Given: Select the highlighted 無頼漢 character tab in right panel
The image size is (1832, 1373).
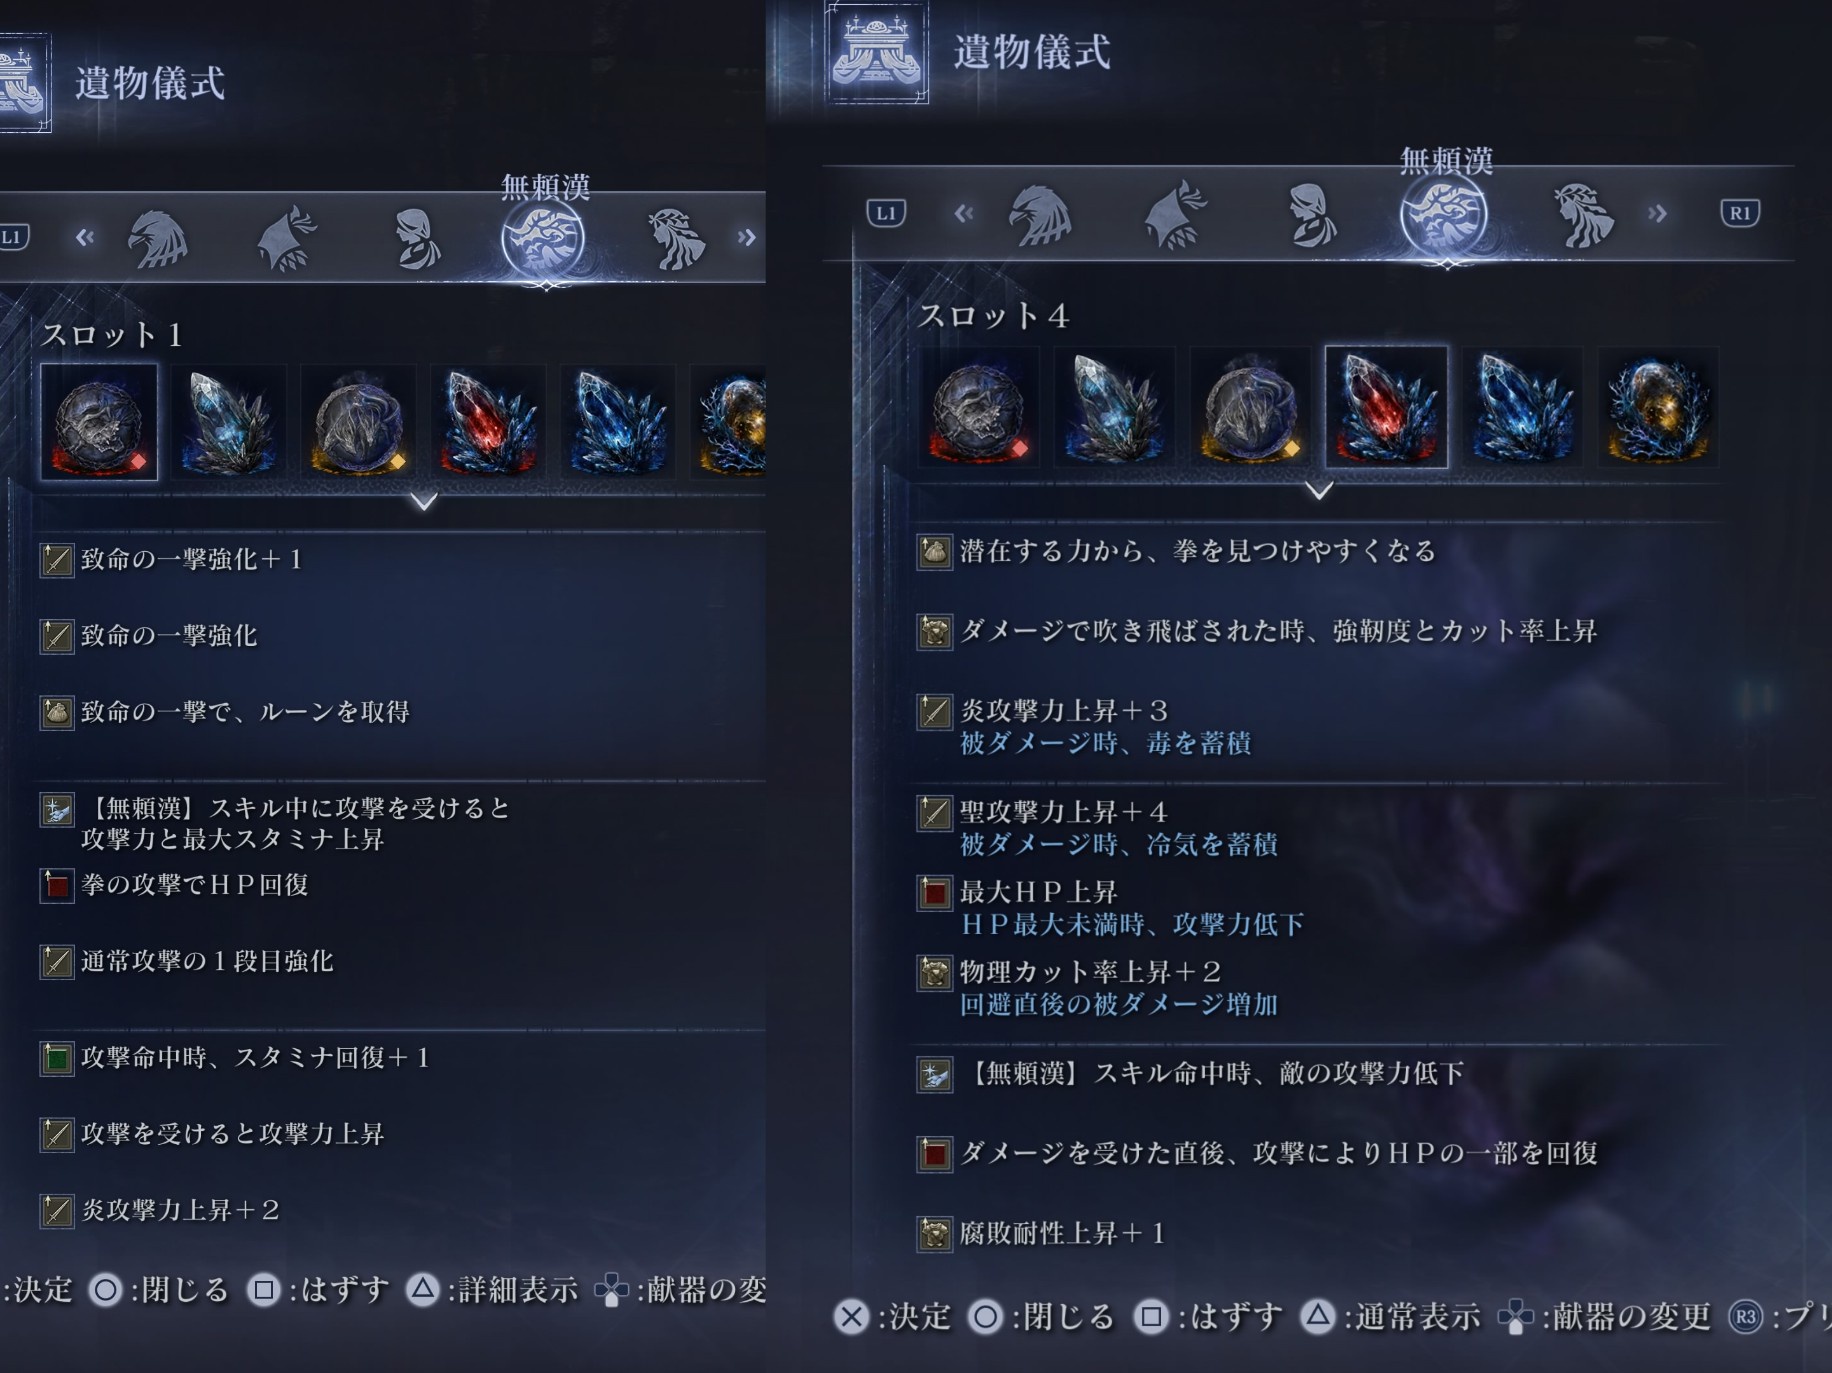Looking at the screenshot, I should (x=1444, y=215).
